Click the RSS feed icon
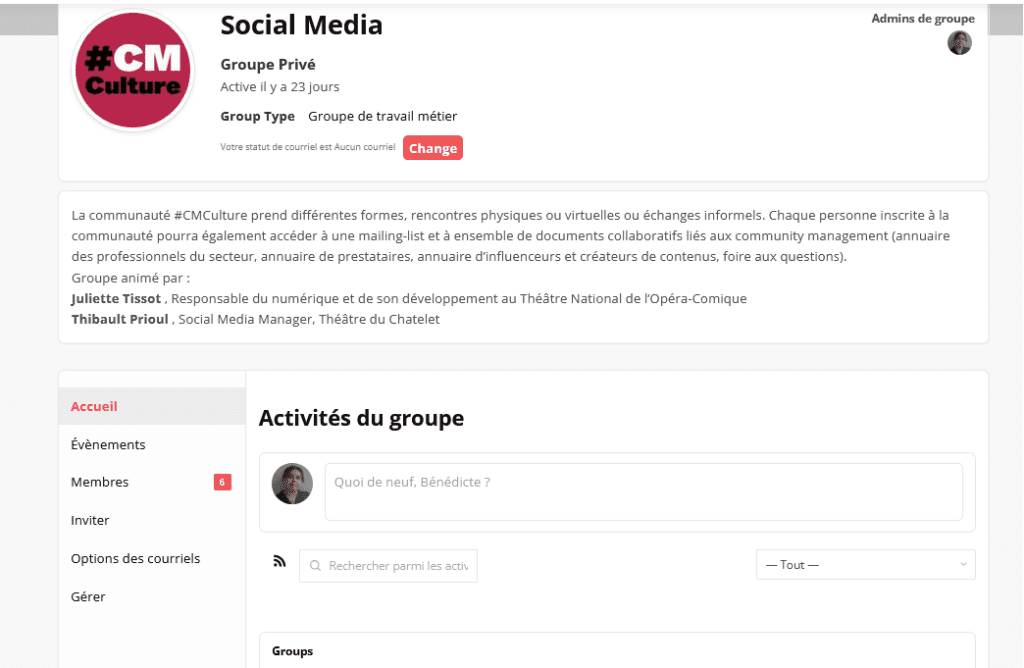Screen dimensions: 1024x668 [x=280, y=562]
